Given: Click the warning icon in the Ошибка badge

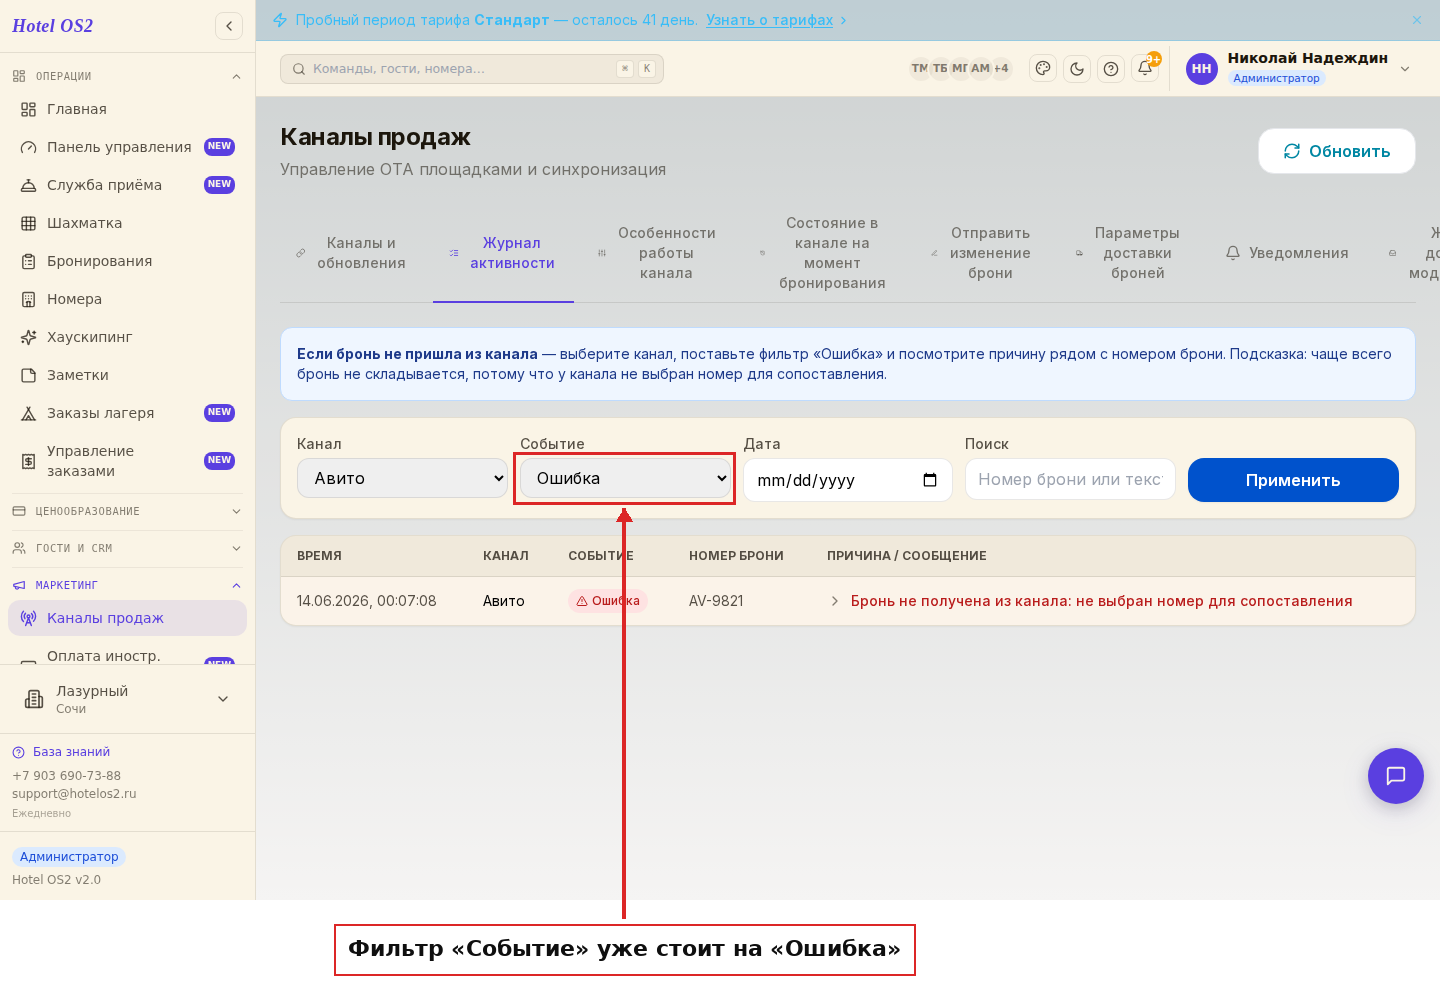Looking at the screenshot, I should click(x=582, y=601).
